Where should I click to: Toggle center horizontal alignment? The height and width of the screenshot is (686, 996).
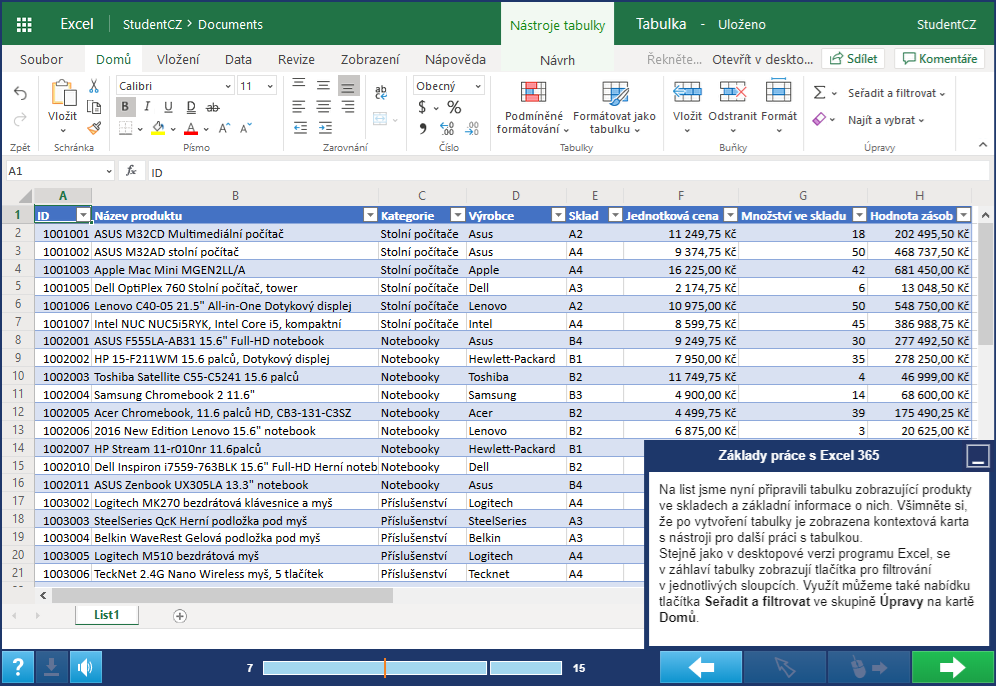[324, 107]
